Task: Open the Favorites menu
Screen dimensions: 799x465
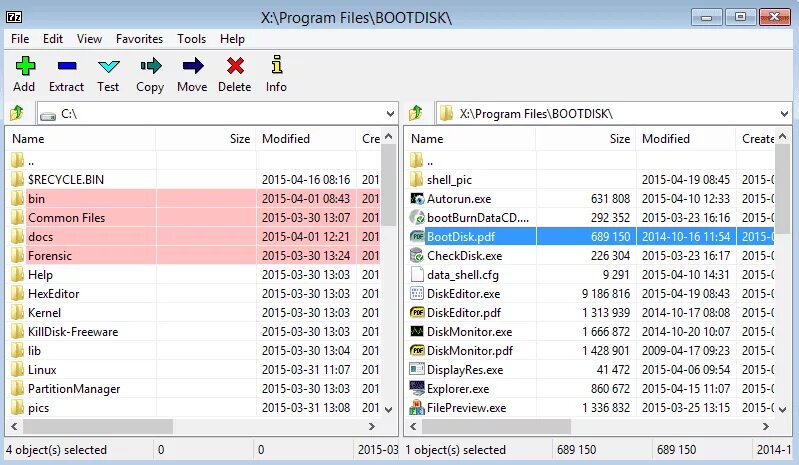Action: (139, 39)
